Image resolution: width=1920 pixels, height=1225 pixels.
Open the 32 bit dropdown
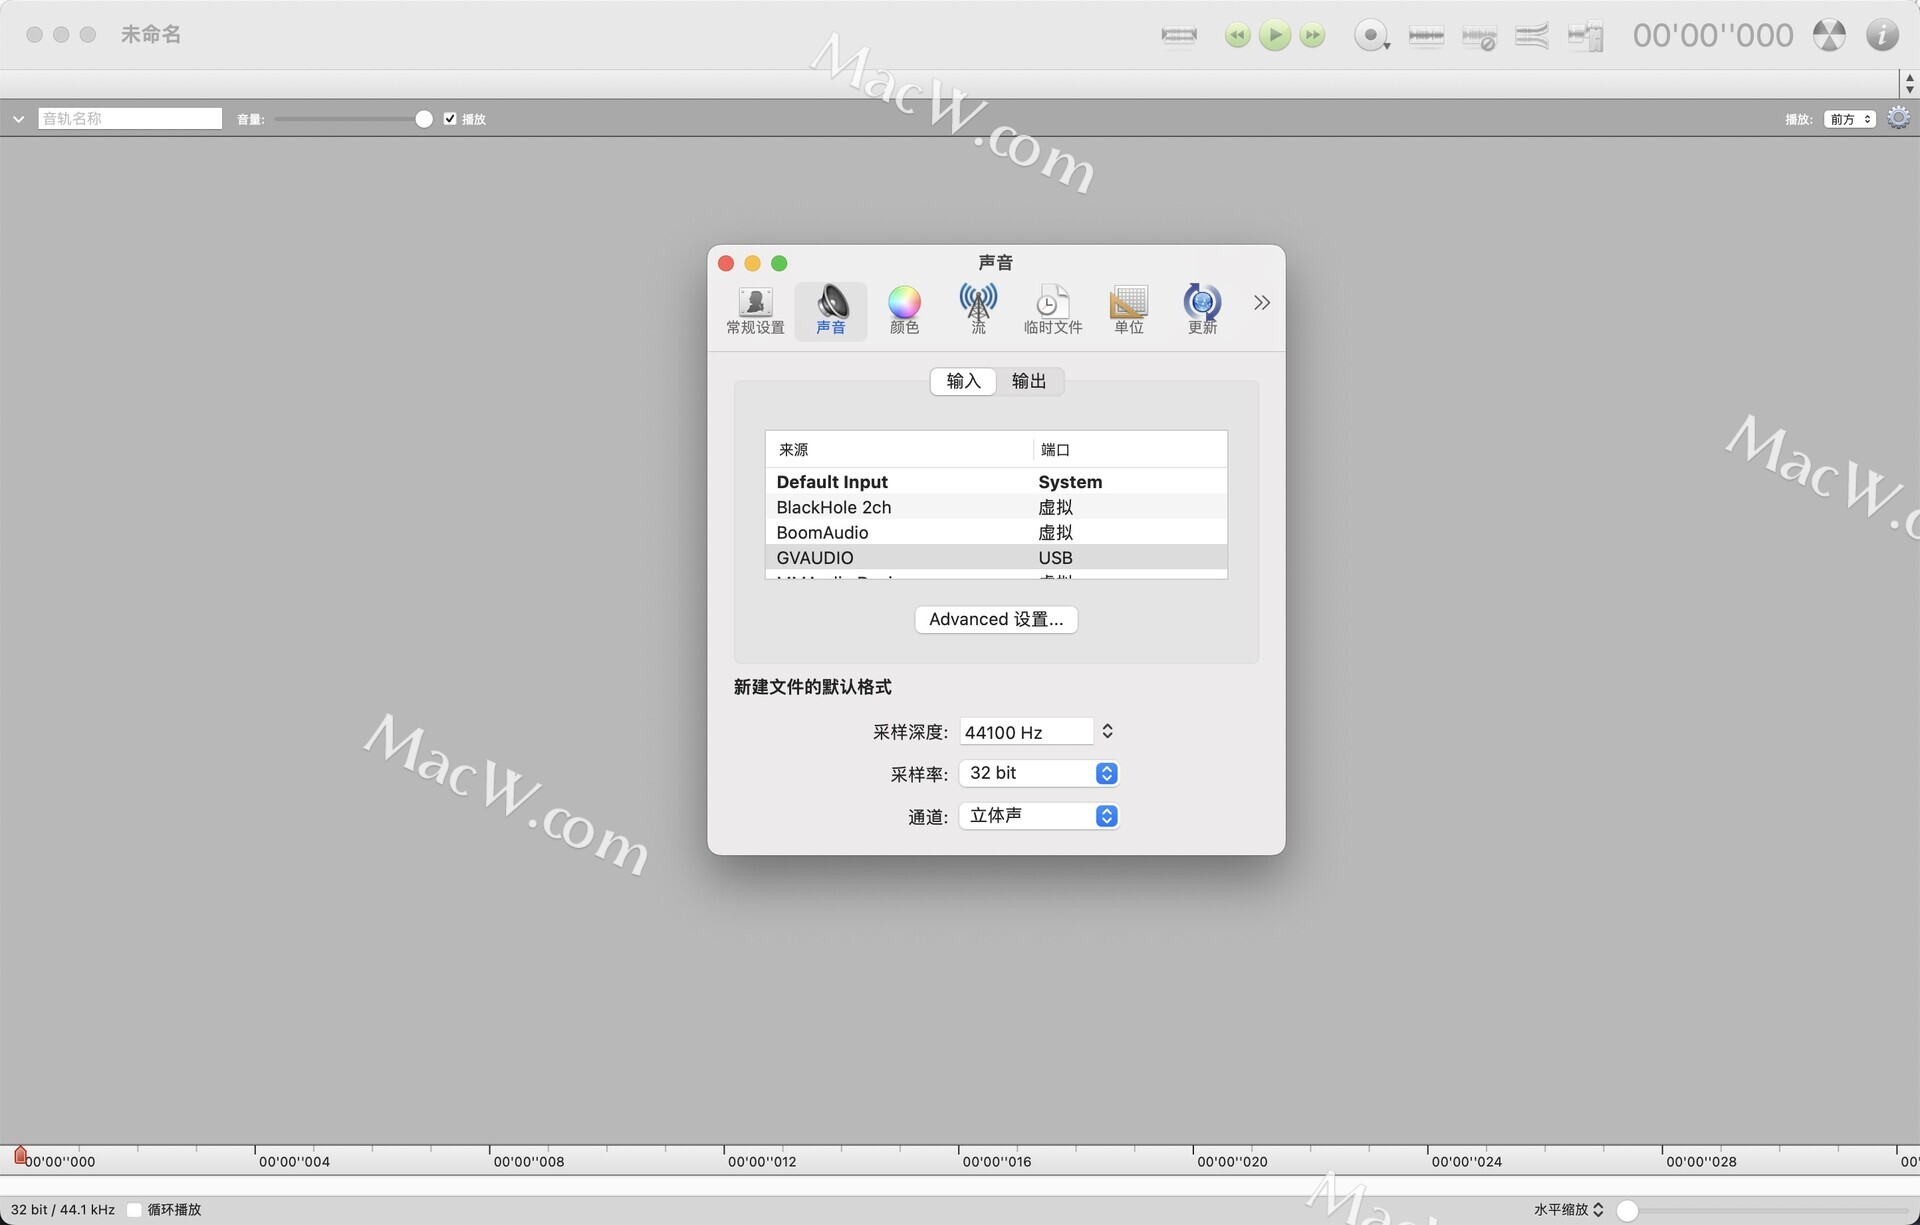point(1038,773)
